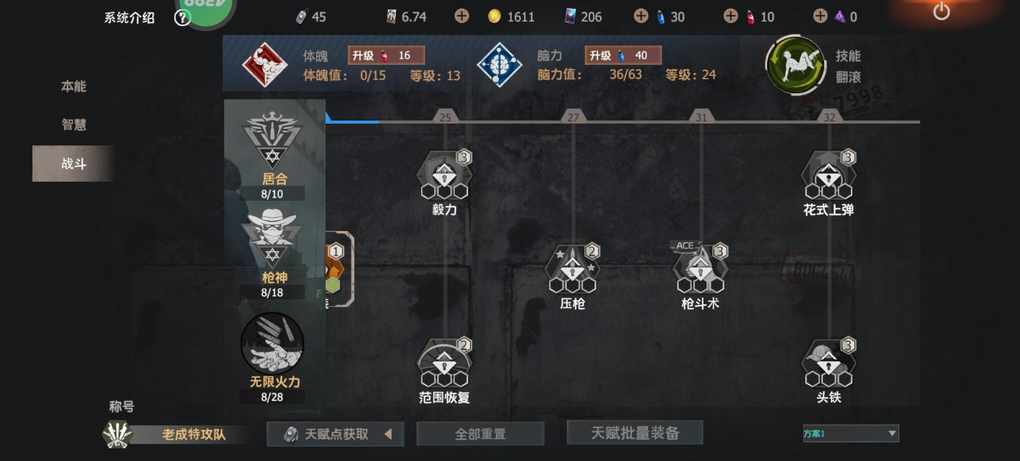This screenshot has height=461, width=1020.
Task: Select the 枪斗术 ACE talent icon
Action: pyautogui.click(x=700, y=267)
